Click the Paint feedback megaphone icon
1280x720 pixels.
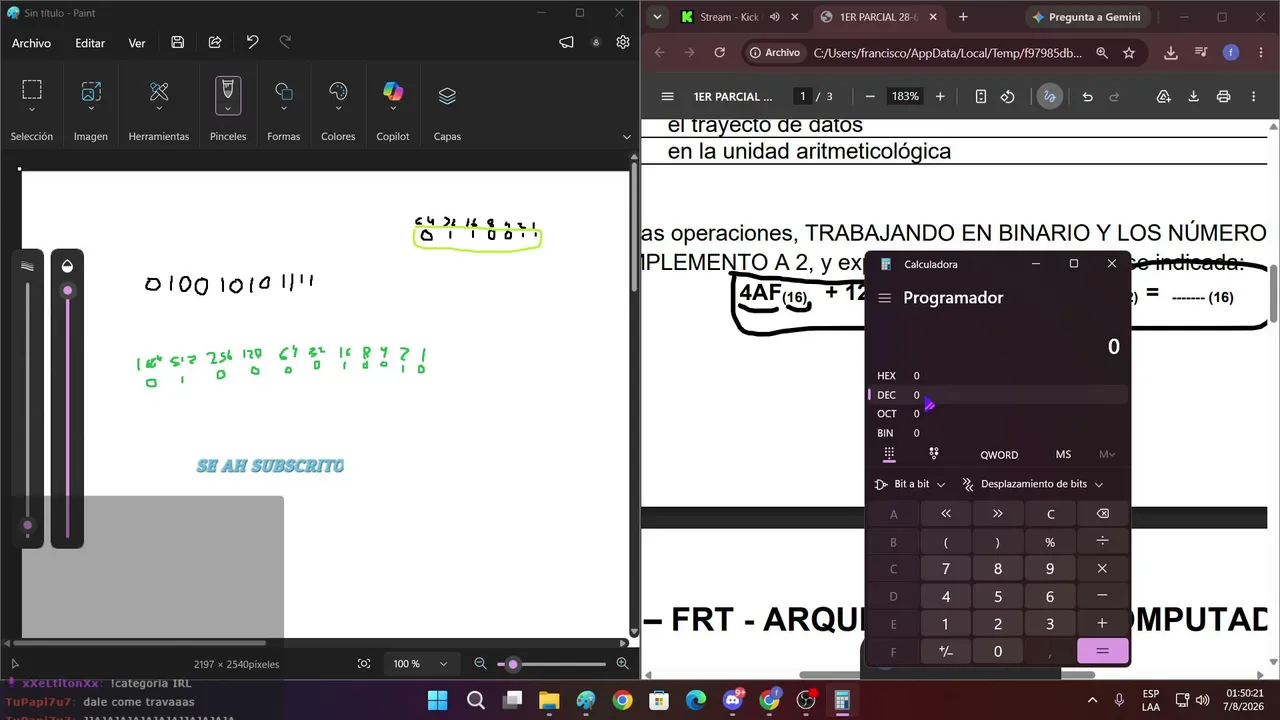click(567, 43)
